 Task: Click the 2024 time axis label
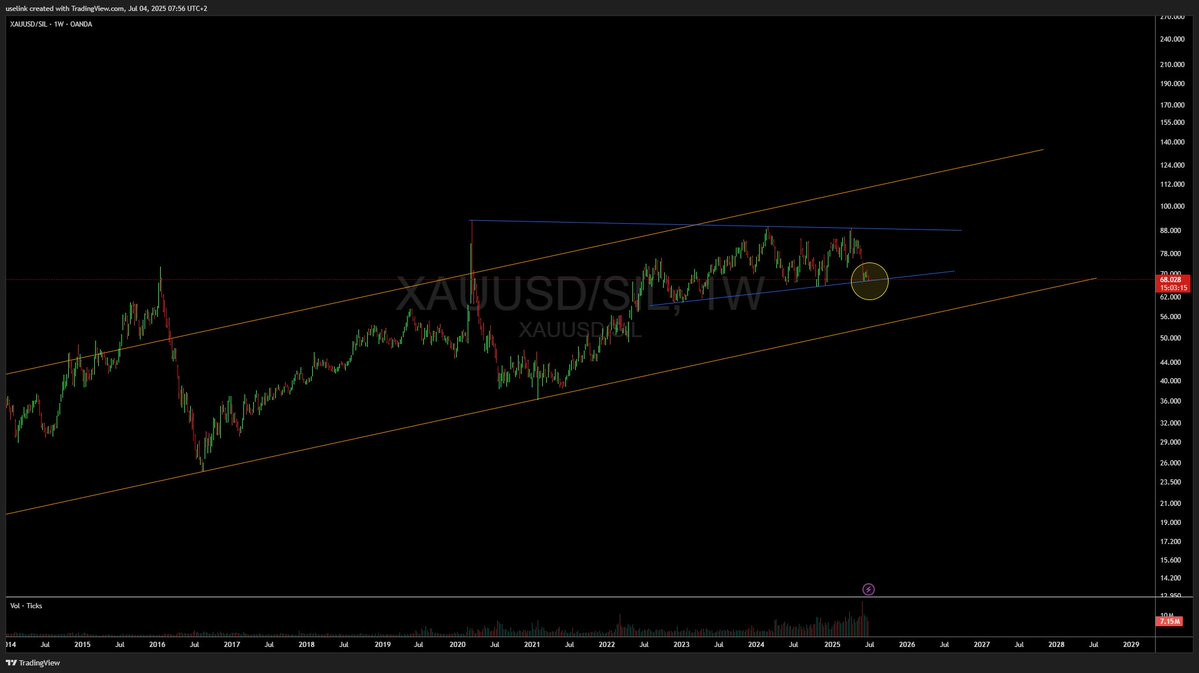[756, 645]
